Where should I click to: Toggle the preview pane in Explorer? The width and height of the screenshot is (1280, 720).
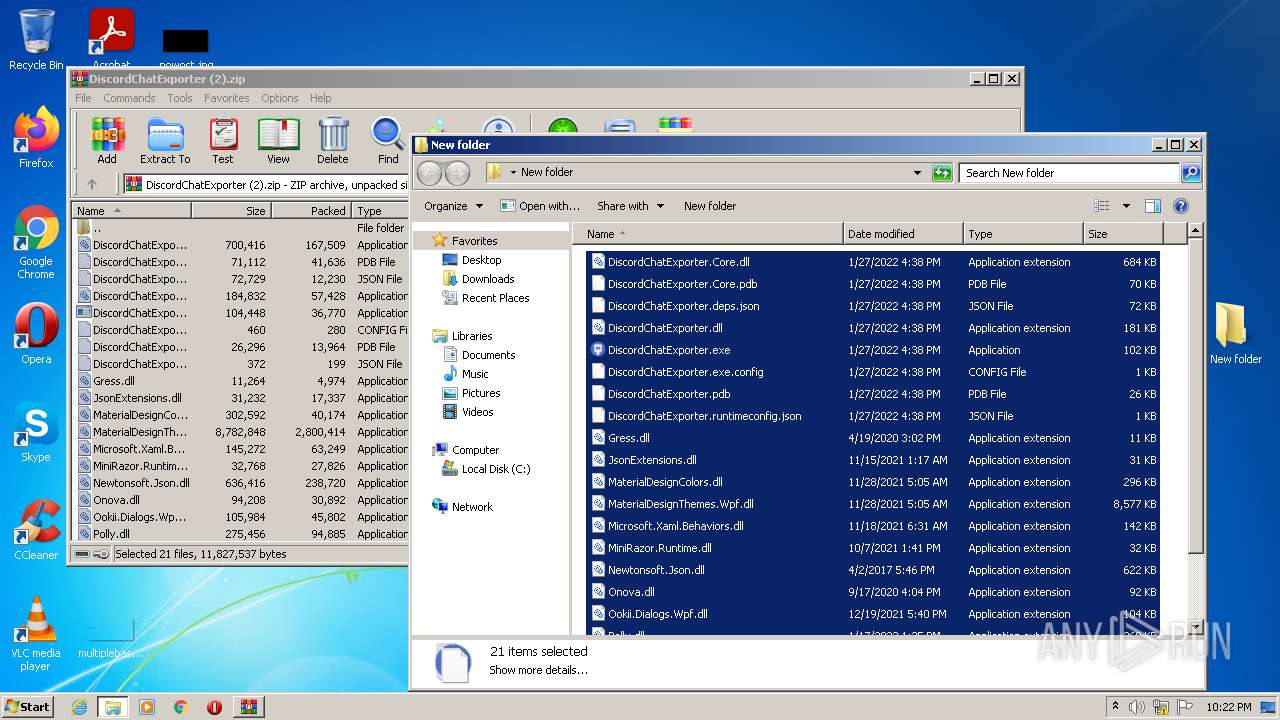tap(1152, 206)
